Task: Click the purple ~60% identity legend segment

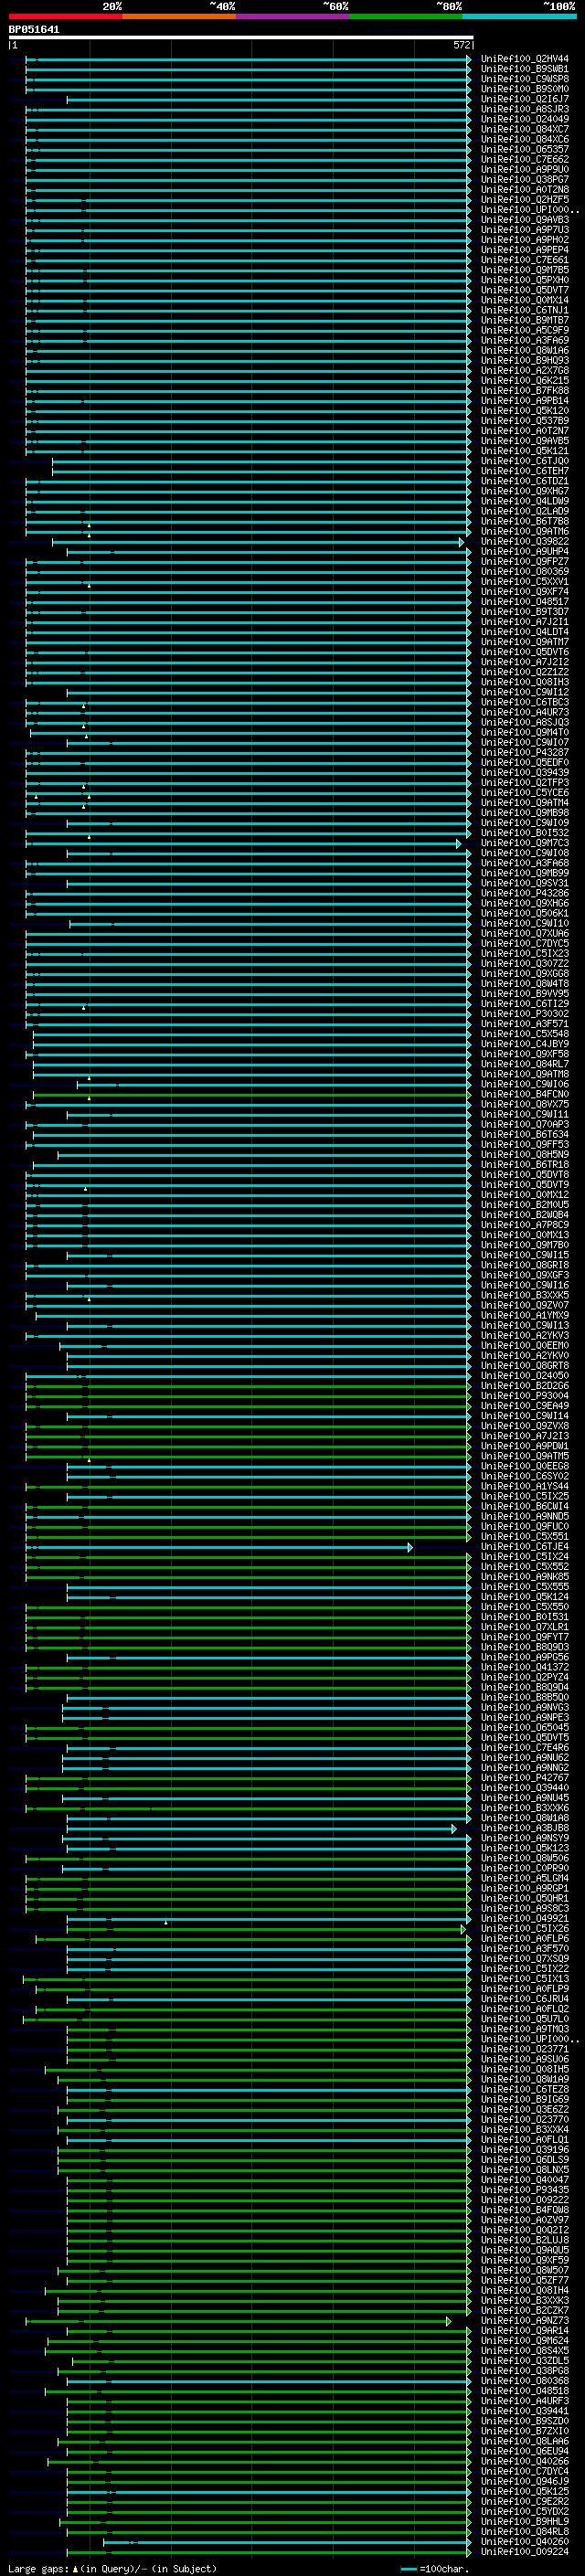Action: pos(293,16)
